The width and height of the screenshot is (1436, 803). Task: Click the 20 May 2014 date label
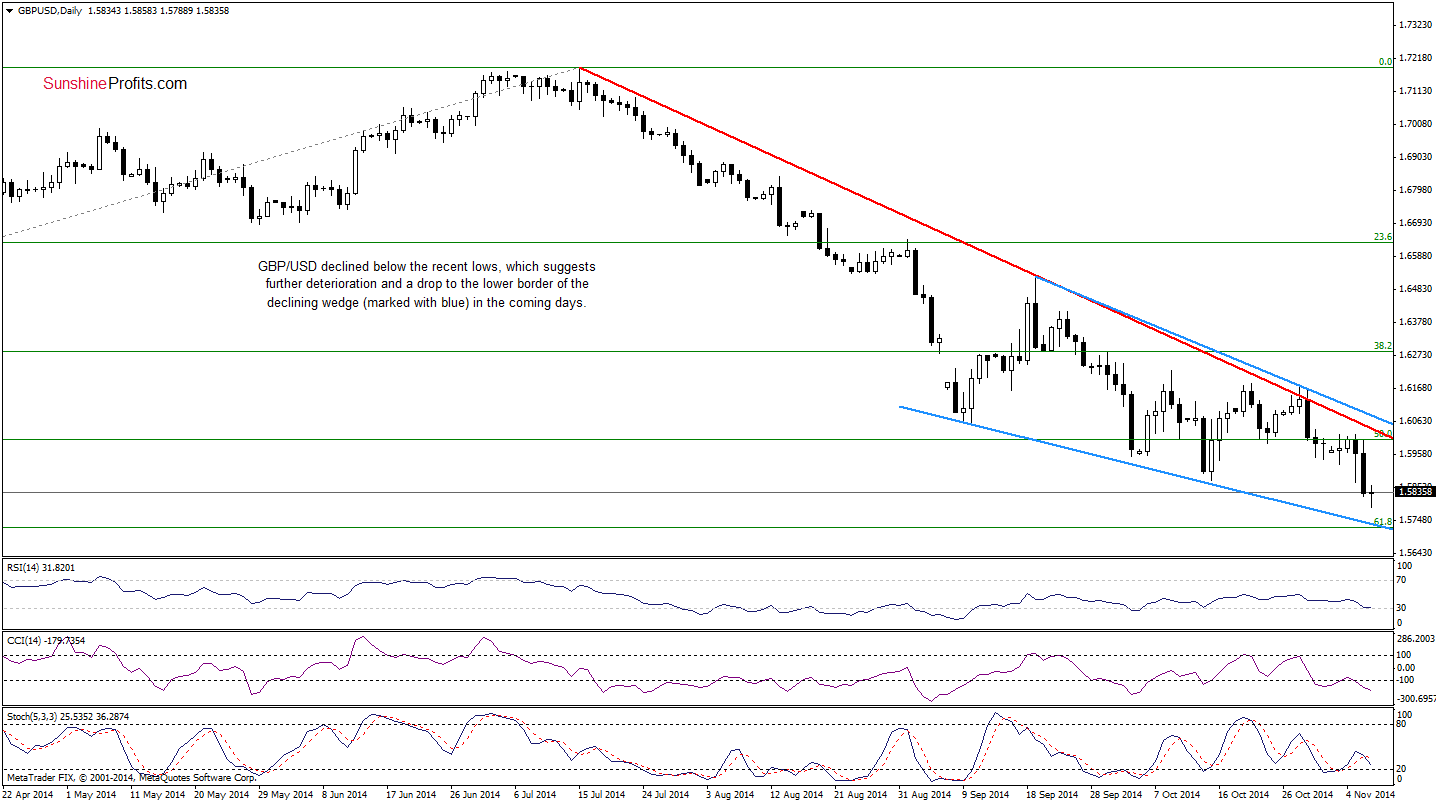pyautogui.click(x=220, y=794)
